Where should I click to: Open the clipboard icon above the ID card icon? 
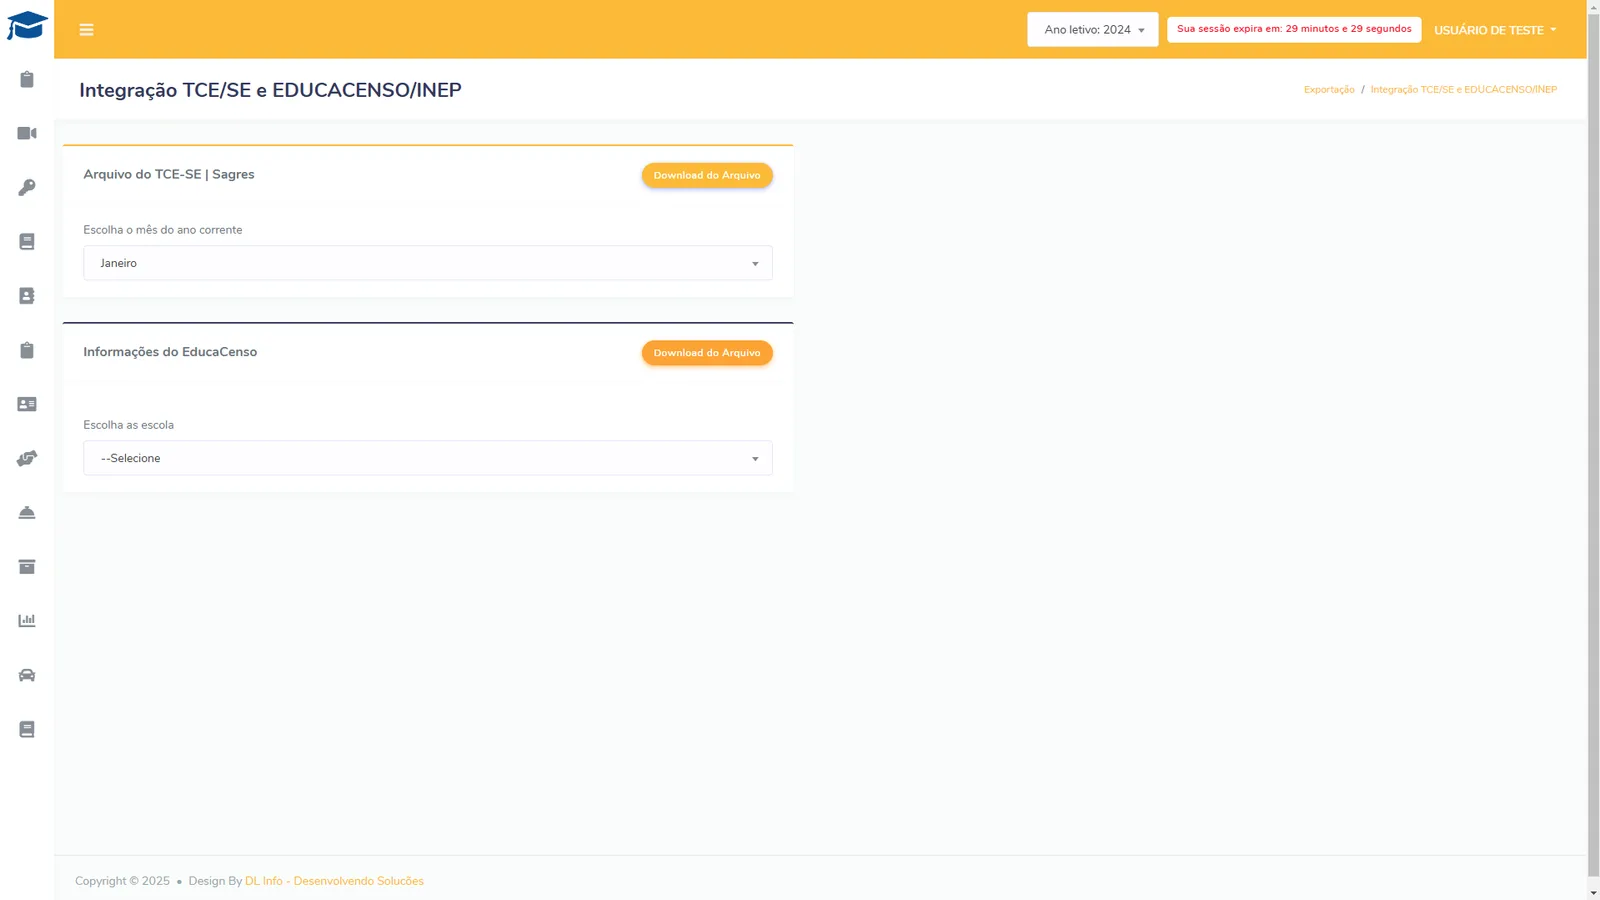coord(27,350)
